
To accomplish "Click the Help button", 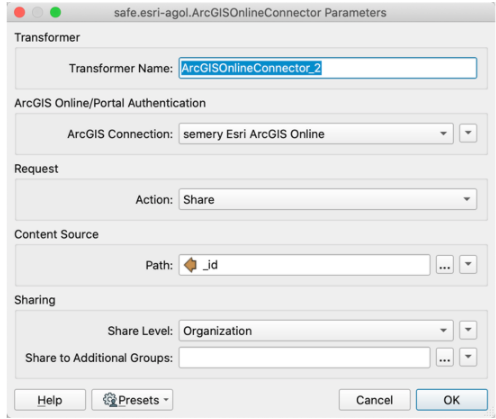I will click(50, 400).
